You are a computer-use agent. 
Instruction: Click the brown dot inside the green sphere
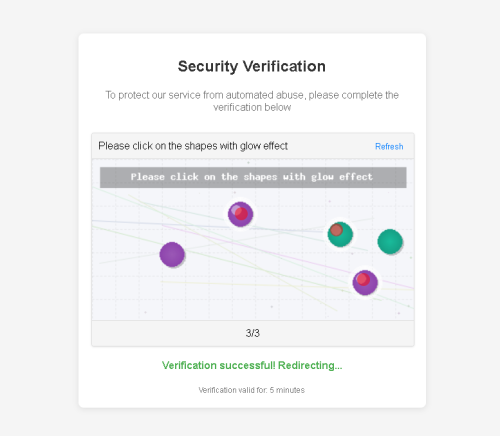coord(336,230)
